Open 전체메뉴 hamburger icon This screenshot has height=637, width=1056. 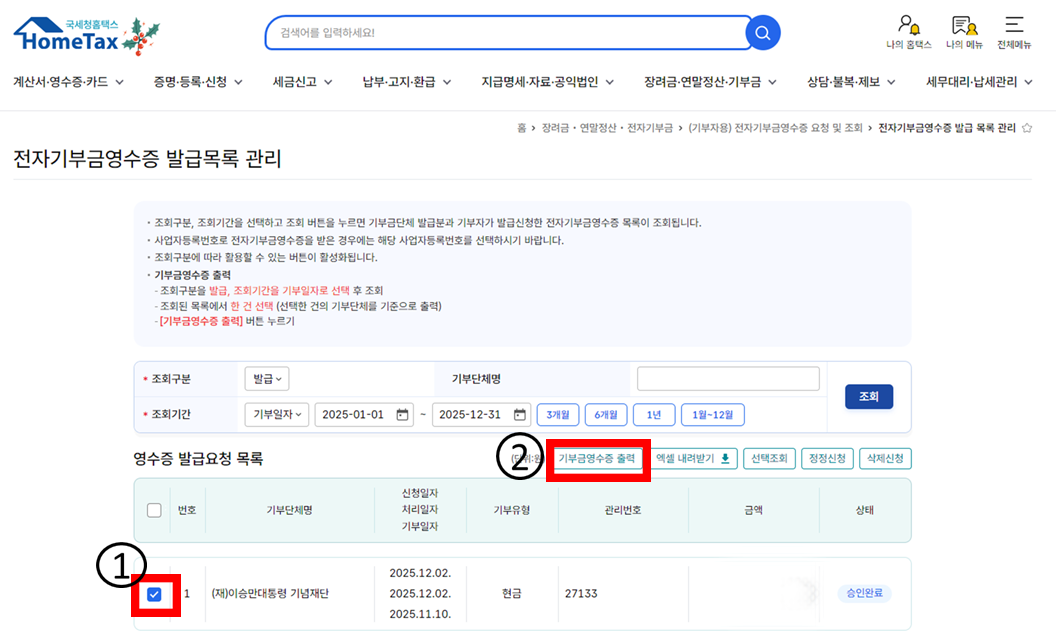[1014, 25]
